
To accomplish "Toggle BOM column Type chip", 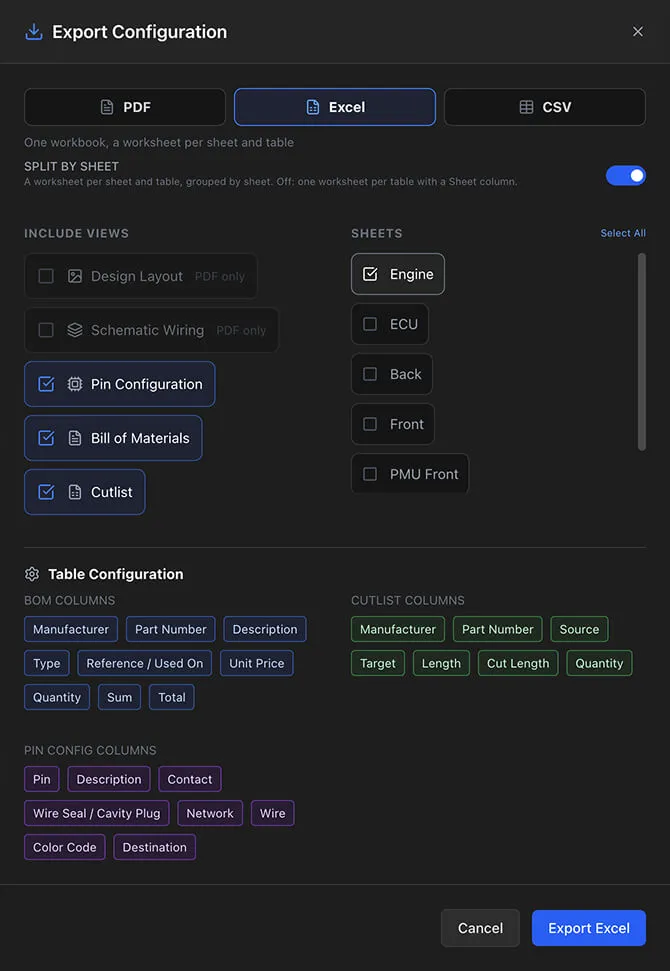I will click(x=47, y=663).
